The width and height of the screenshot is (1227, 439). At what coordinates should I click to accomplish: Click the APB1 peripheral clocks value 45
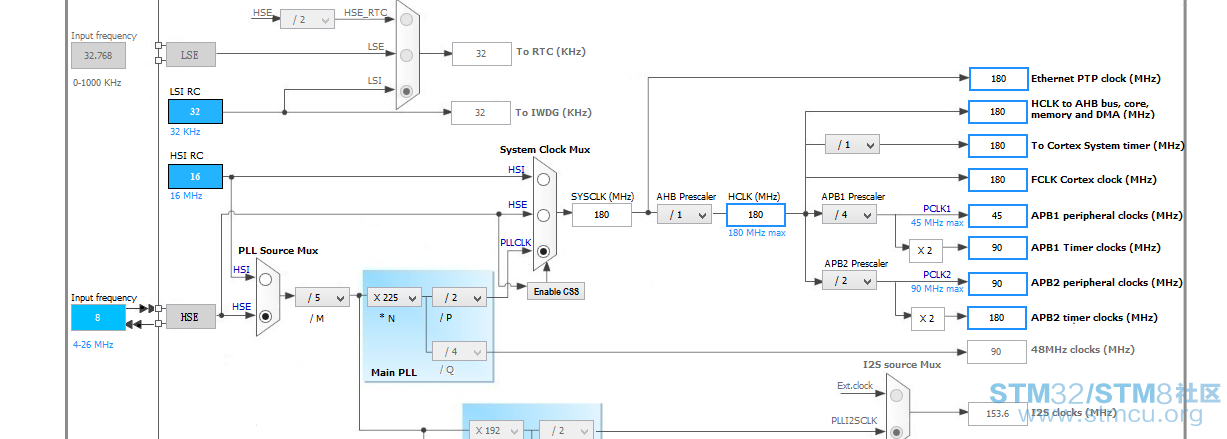998,215
